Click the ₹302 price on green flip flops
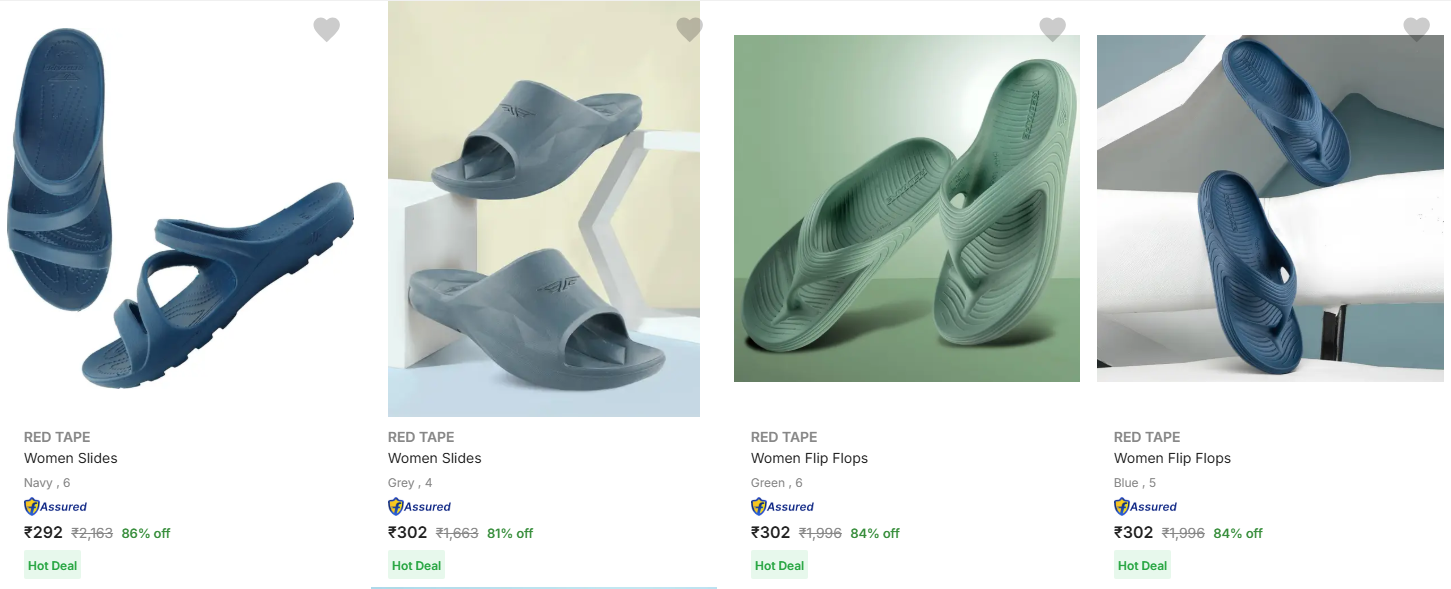 pyautogui.click(x=771, y=533)
